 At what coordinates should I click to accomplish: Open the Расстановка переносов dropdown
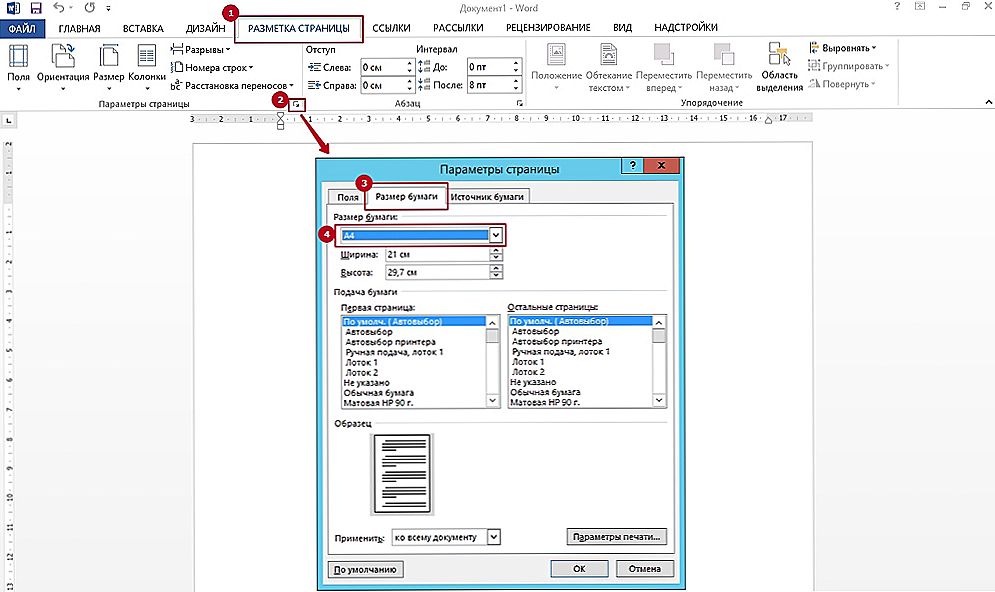pyautogui.click(x=232, y=85)
